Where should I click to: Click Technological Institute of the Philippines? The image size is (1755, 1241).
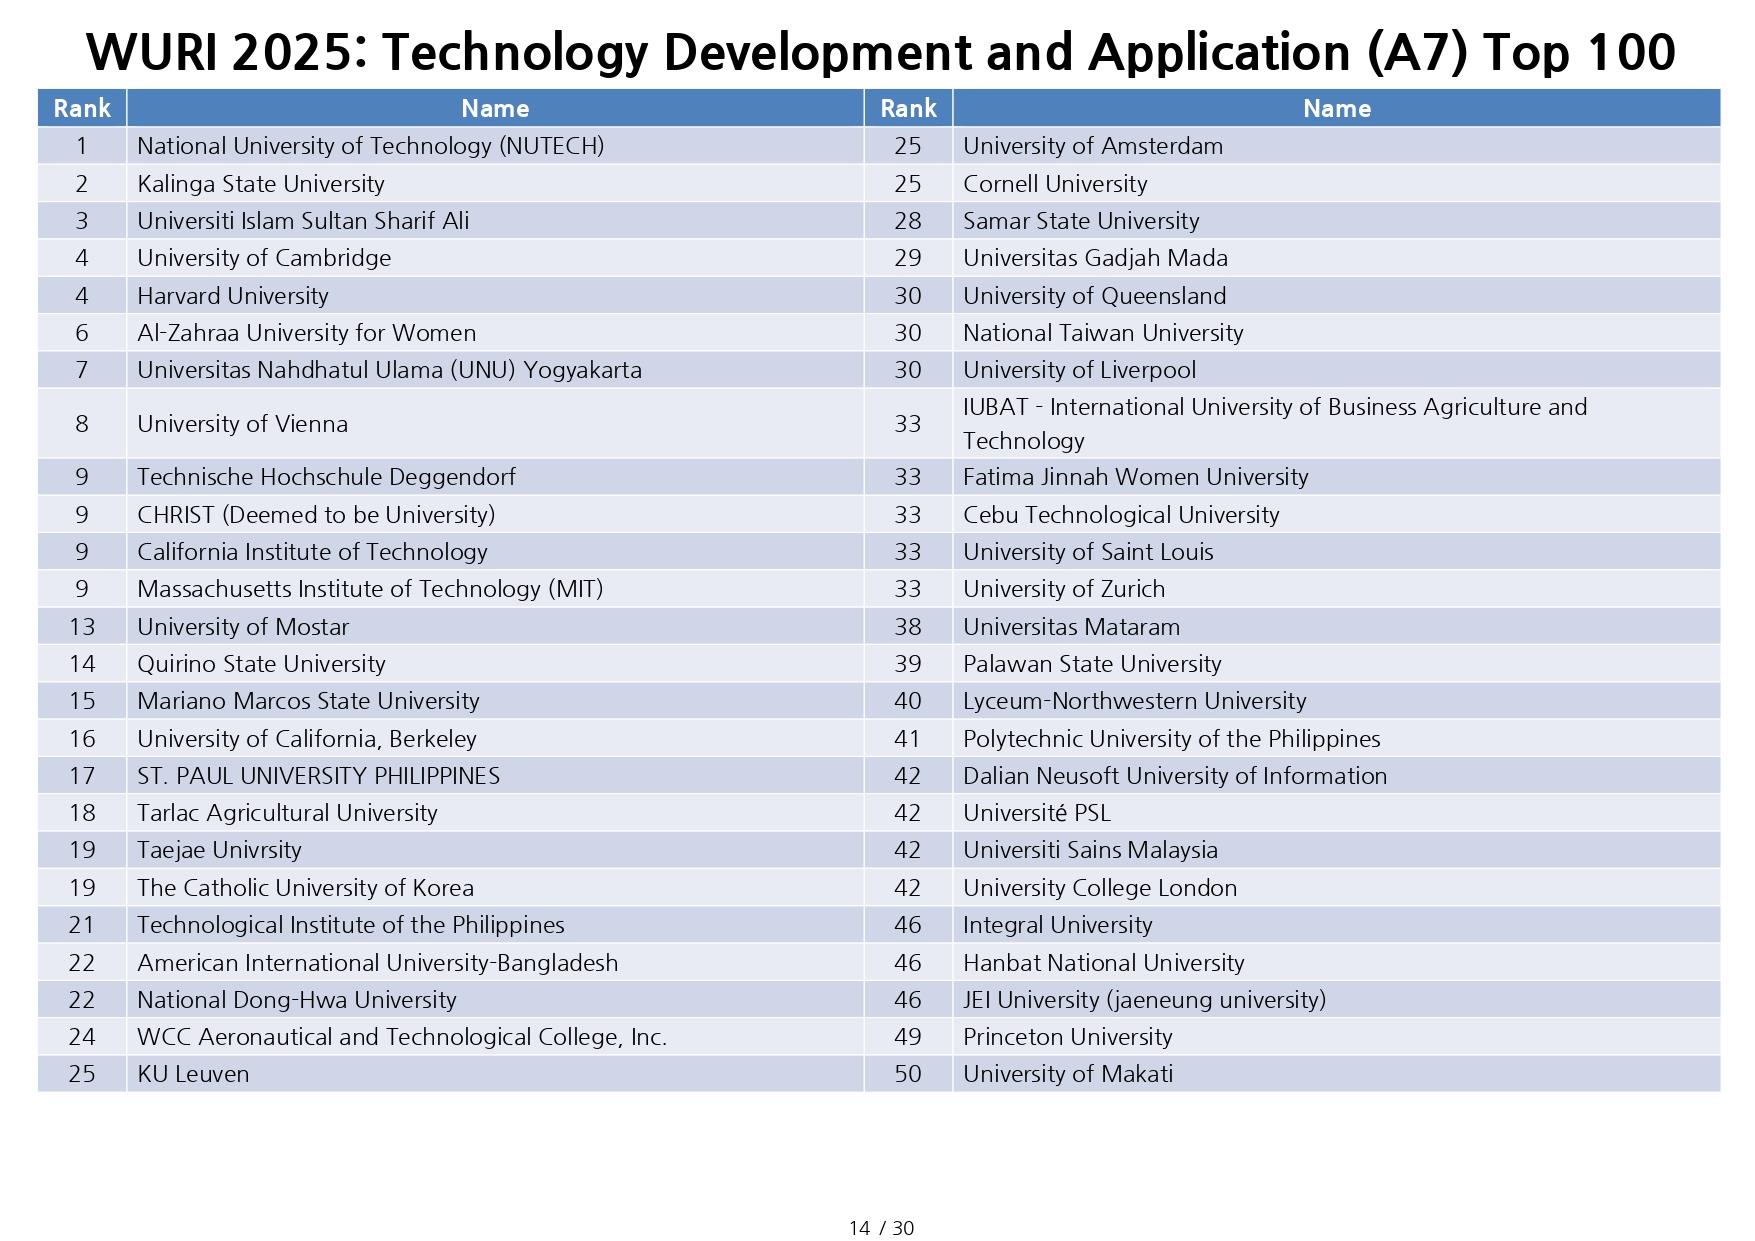coord(351,925)
